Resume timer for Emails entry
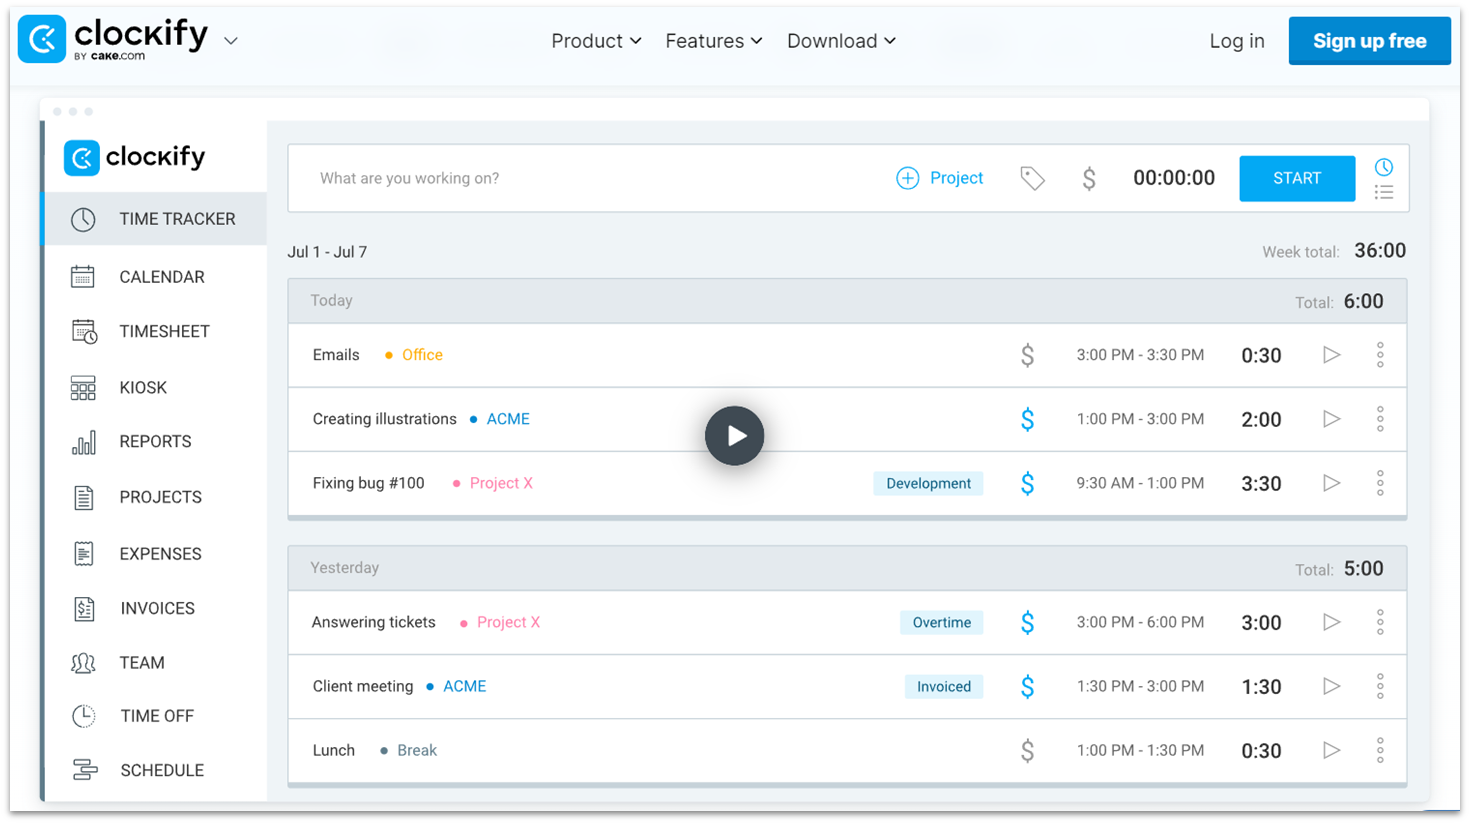The height and width of the screenshot is (824, 1470). coord(1331,355)
